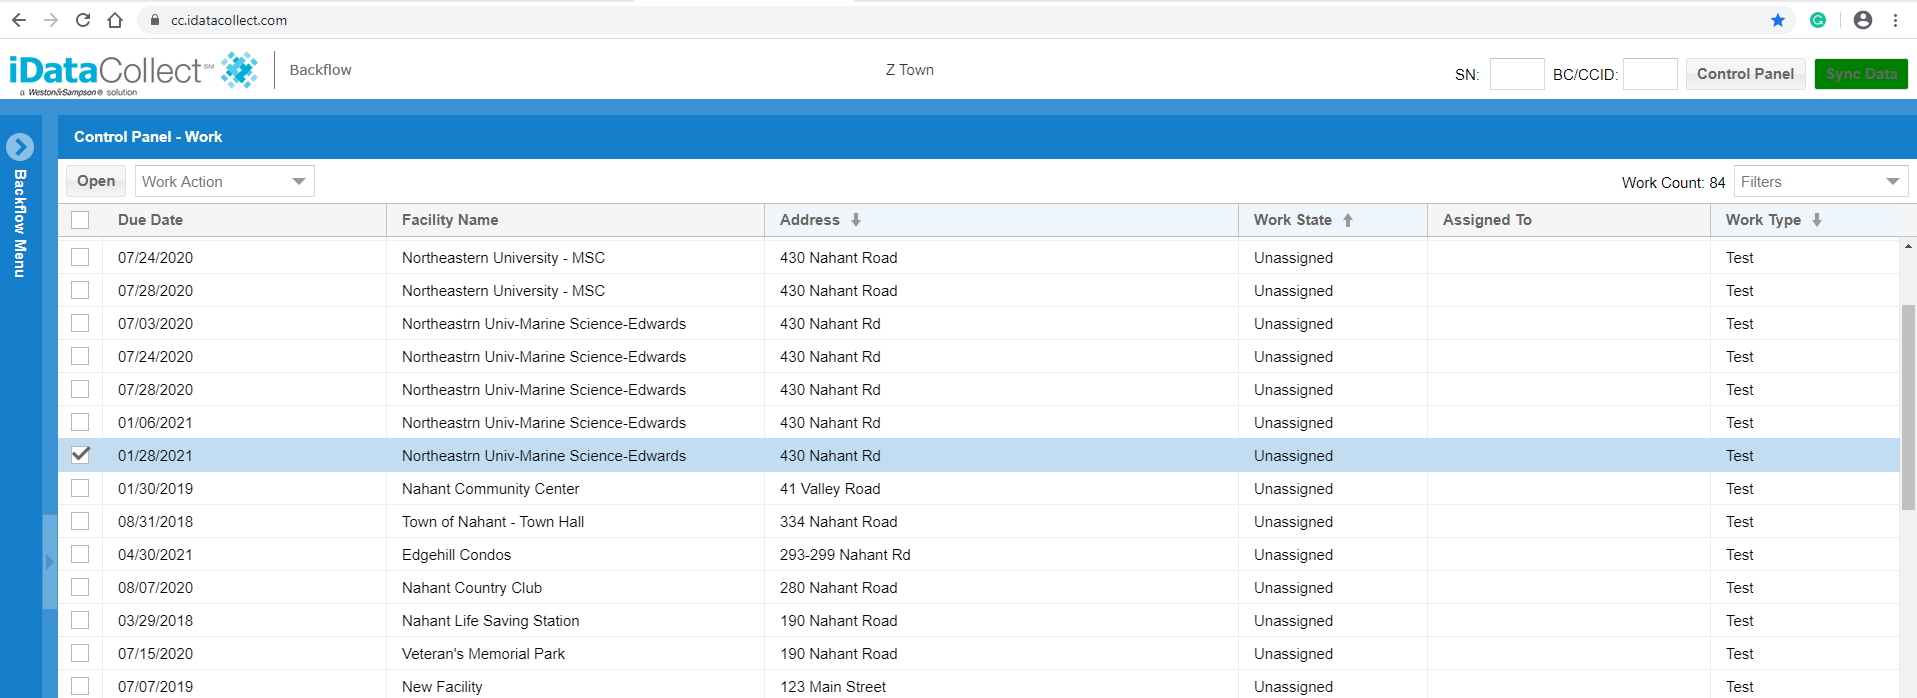Toggle the select-all checkbox in header

pyautogui.click(x=80, y=220)
